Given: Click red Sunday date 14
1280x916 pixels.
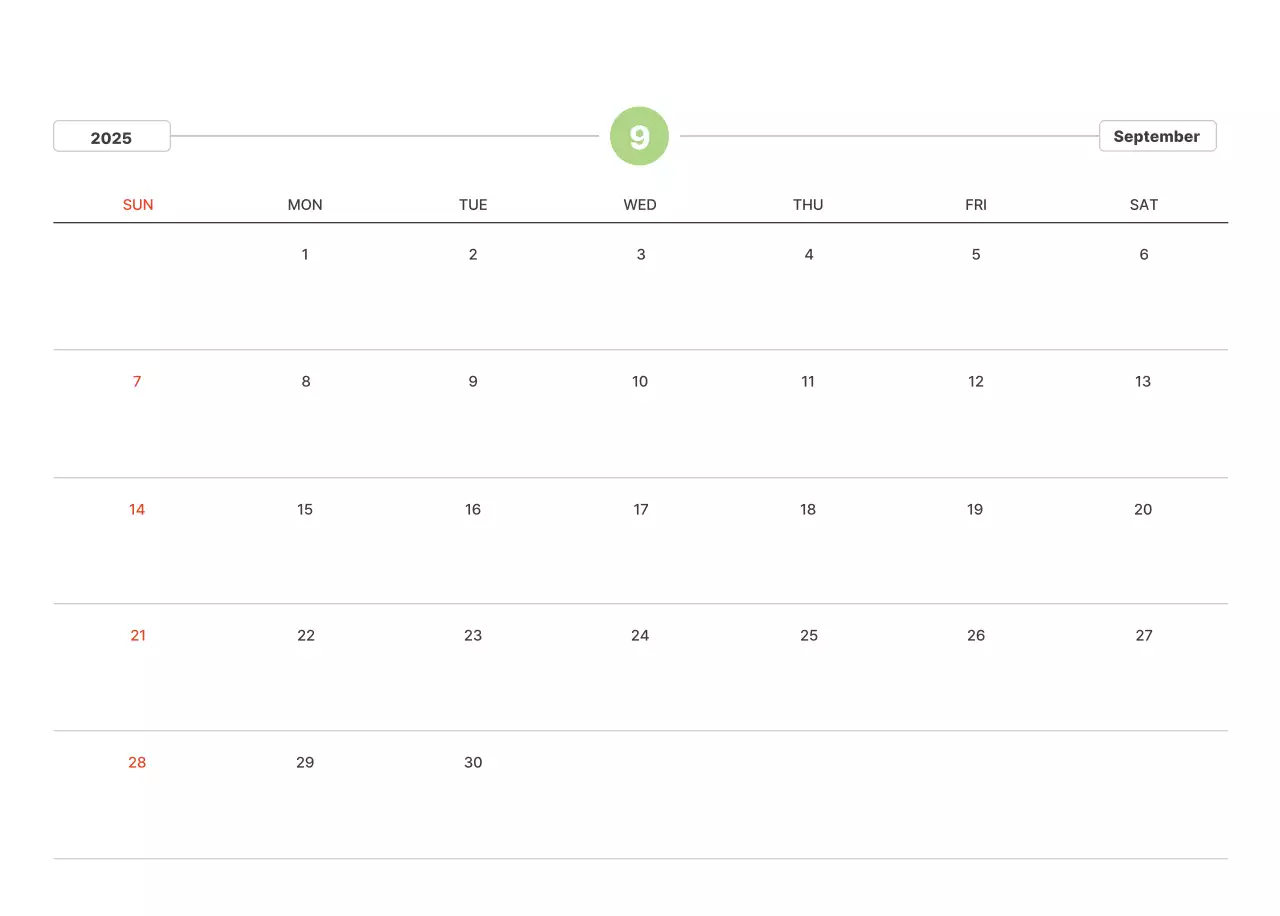Looking at the screenshot, I should 137,510.
